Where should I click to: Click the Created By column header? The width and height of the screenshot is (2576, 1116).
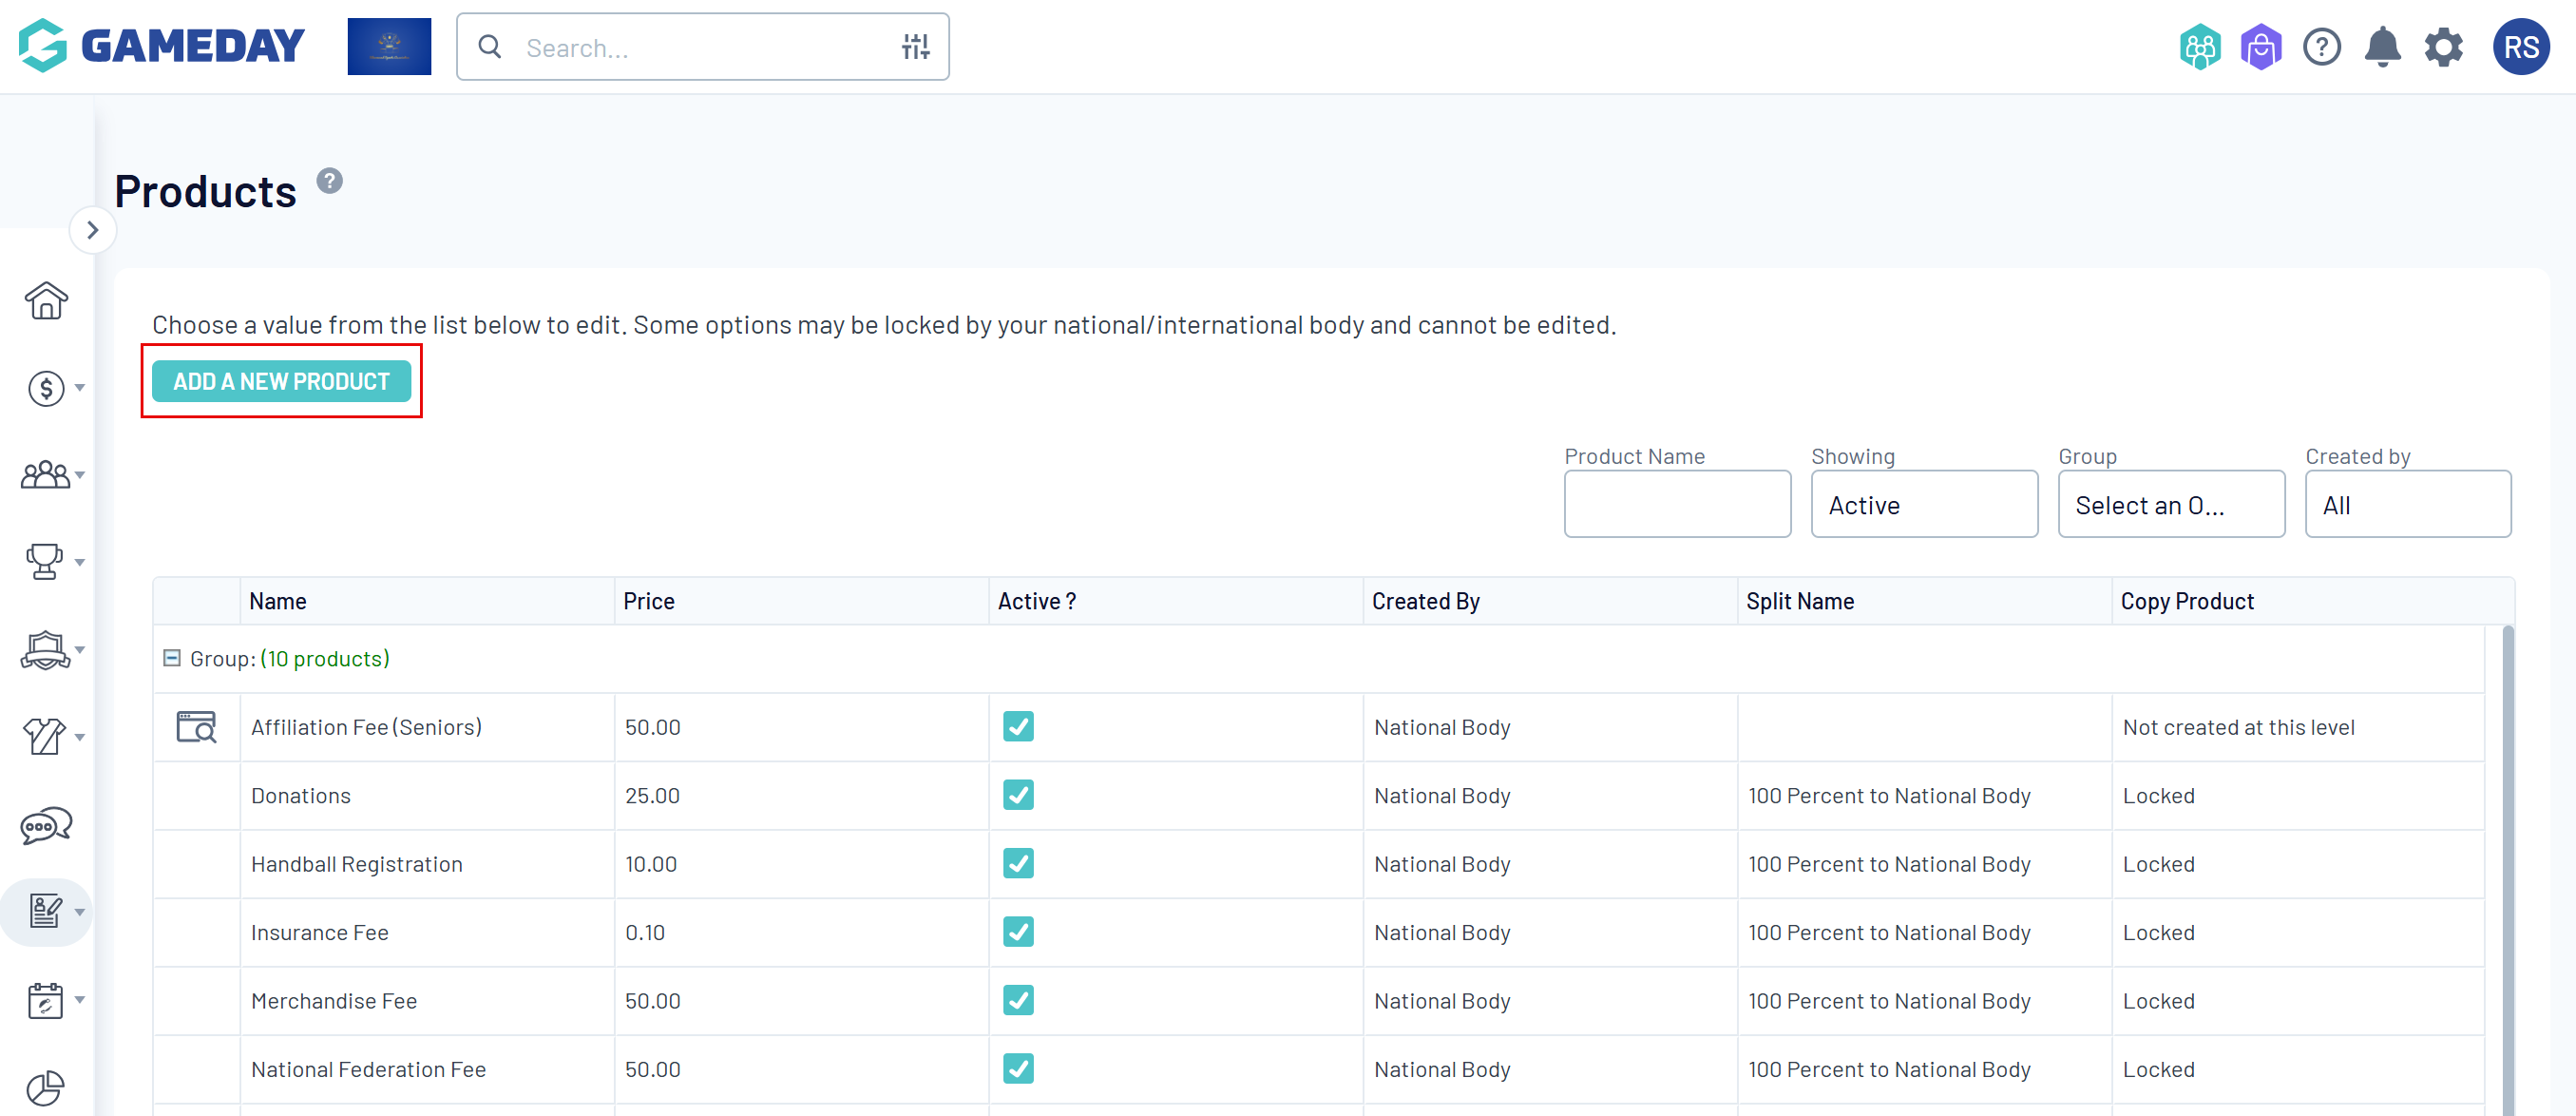[1425, 601]
